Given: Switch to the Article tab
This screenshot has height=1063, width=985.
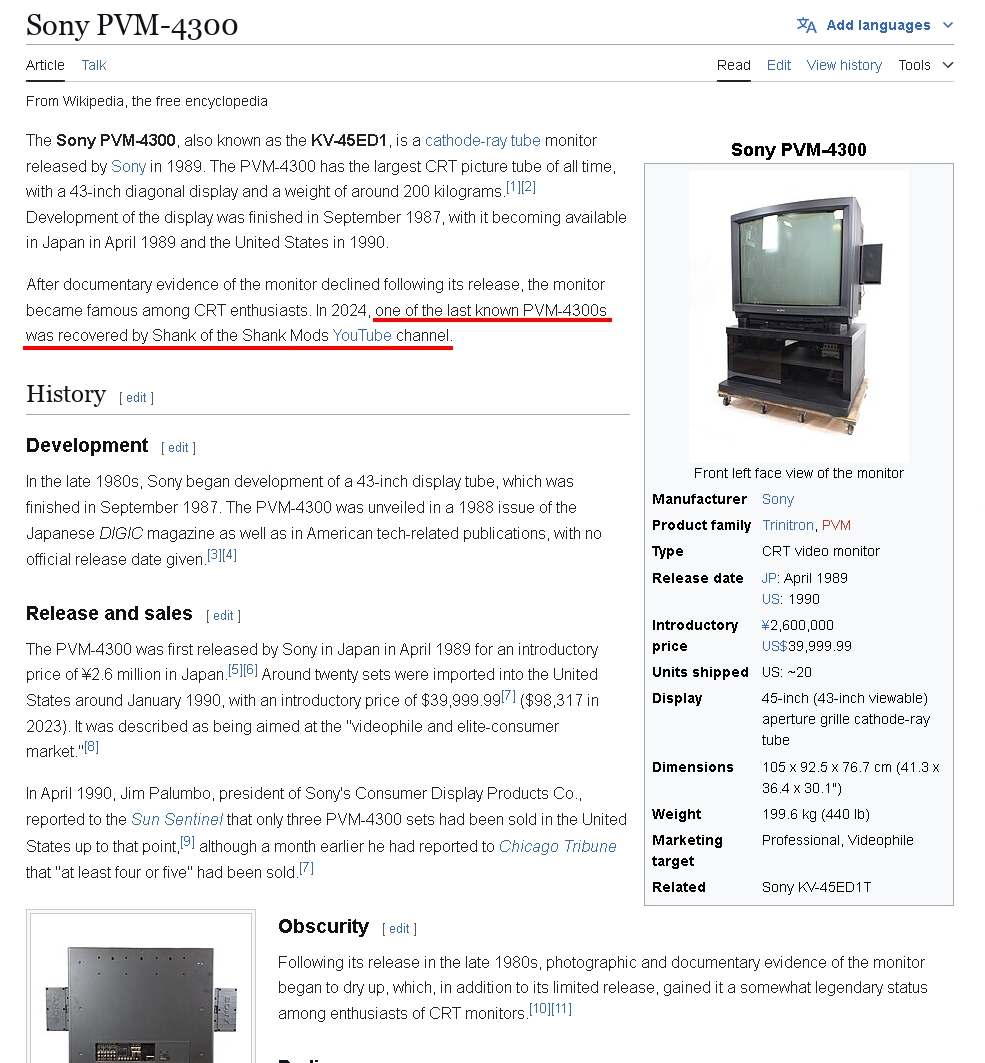Looking at the screenshot, I should point(45,65).
